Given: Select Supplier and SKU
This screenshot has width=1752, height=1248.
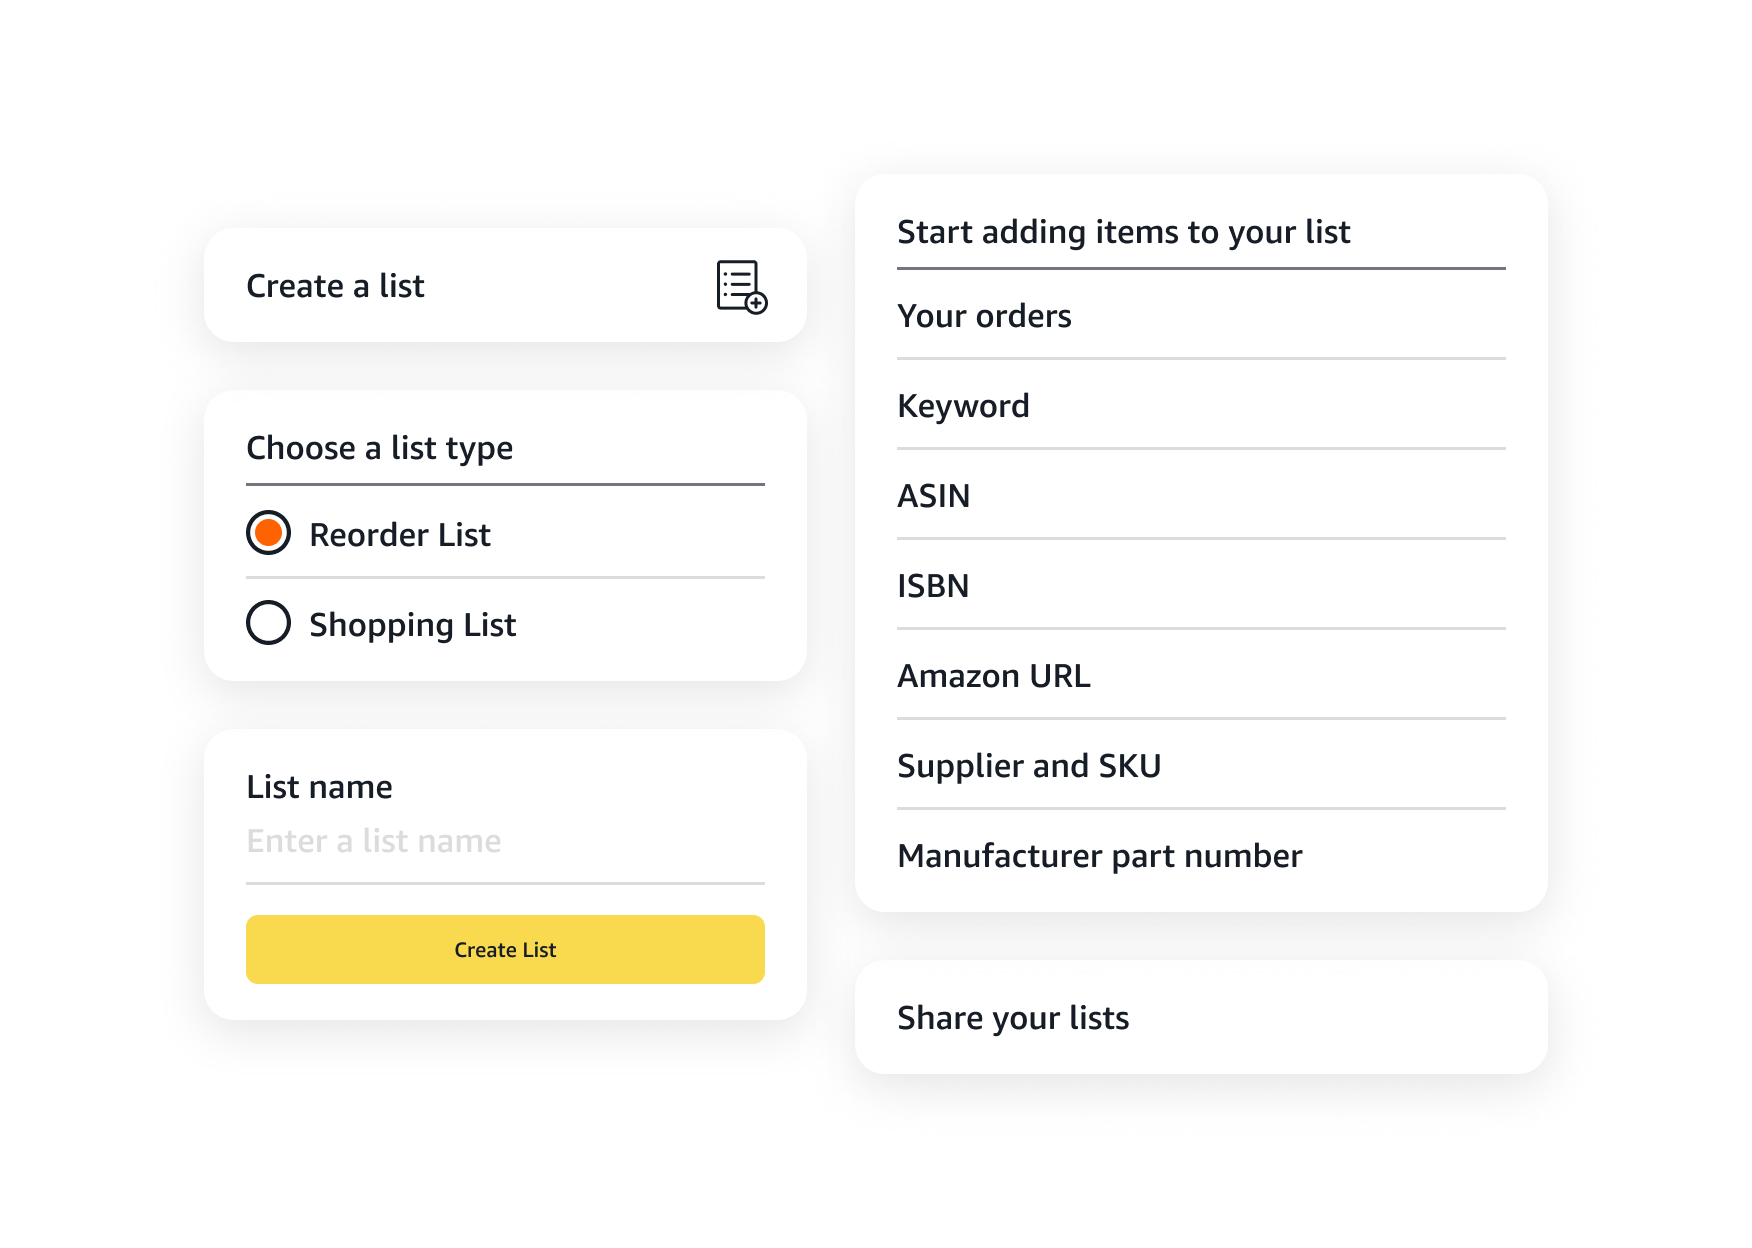Looking at the screenshot, I should click(1030, 766).
